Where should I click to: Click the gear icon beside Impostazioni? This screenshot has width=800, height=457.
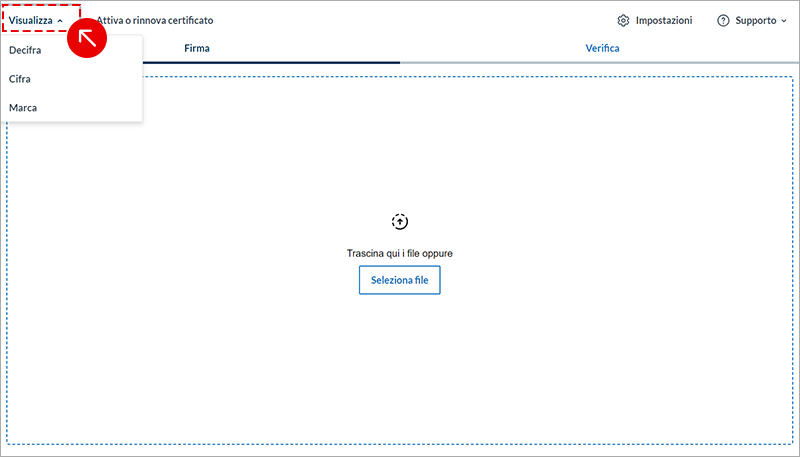tap(624, 20)
